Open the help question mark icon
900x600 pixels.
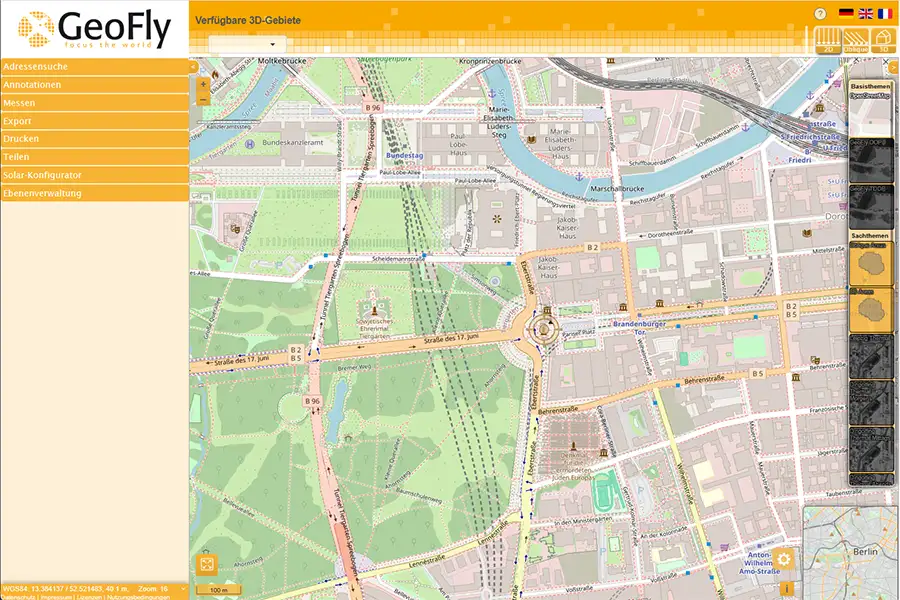coord(821,14)
